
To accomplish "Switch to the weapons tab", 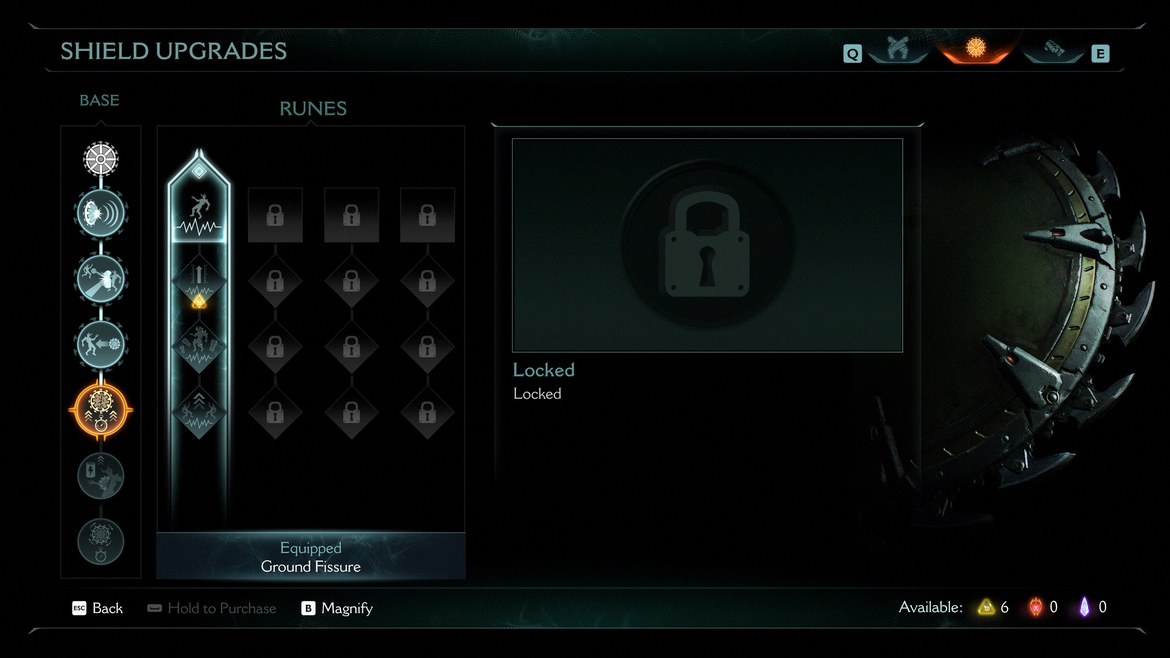I will [x=898, y=49].
